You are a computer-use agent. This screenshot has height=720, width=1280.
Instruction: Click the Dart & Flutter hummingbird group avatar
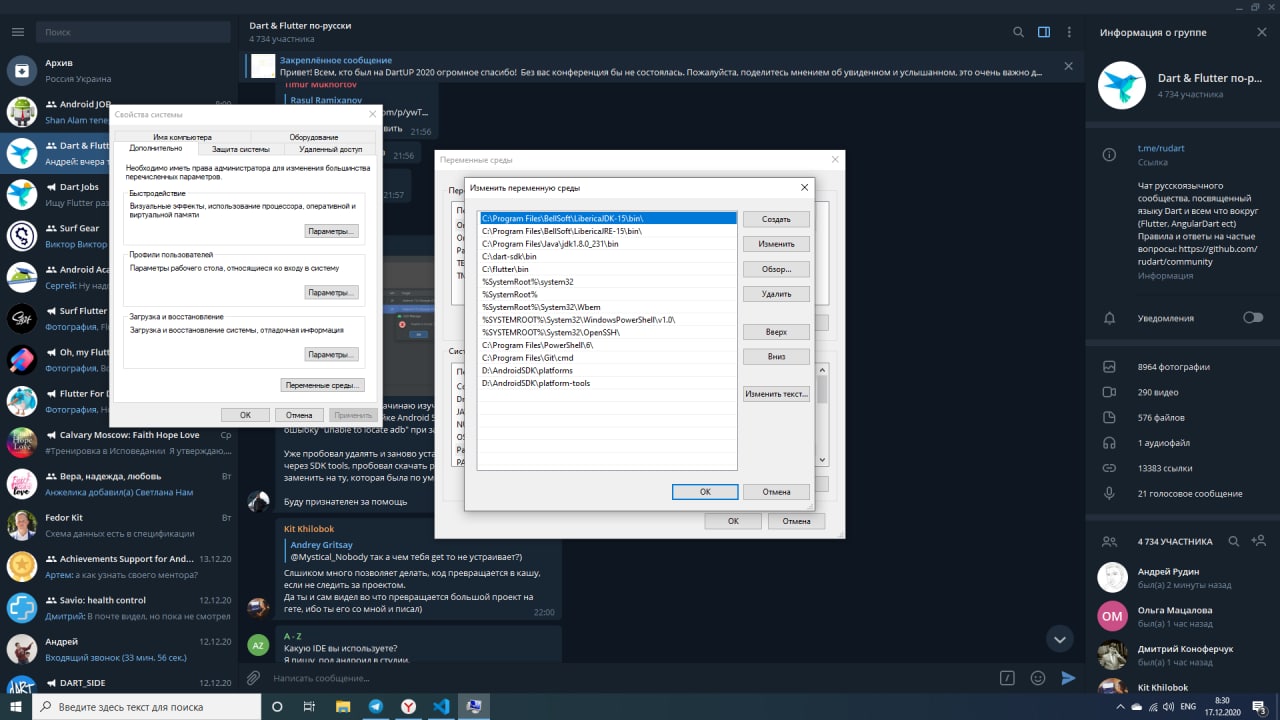(1122, 85)
